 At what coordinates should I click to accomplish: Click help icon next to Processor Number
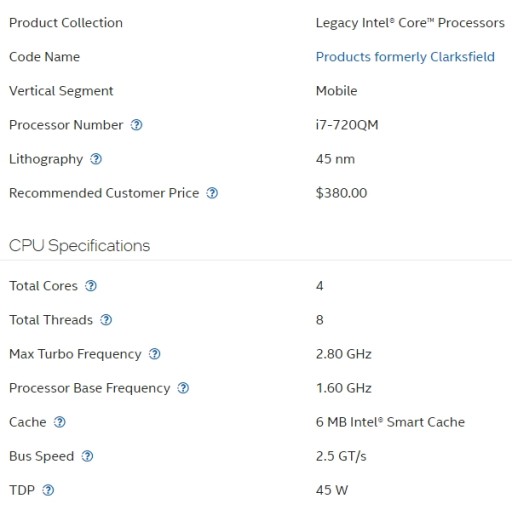coord(136,125)
